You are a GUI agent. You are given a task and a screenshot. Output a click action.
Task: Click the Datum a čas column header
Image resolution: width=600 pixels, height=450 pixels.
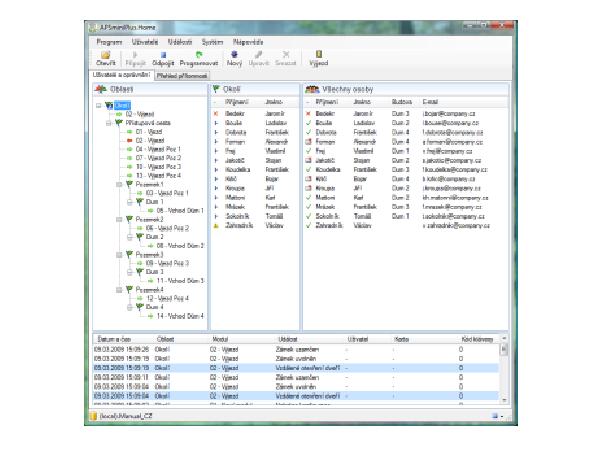pyautogui.click(x=109, y=340)
